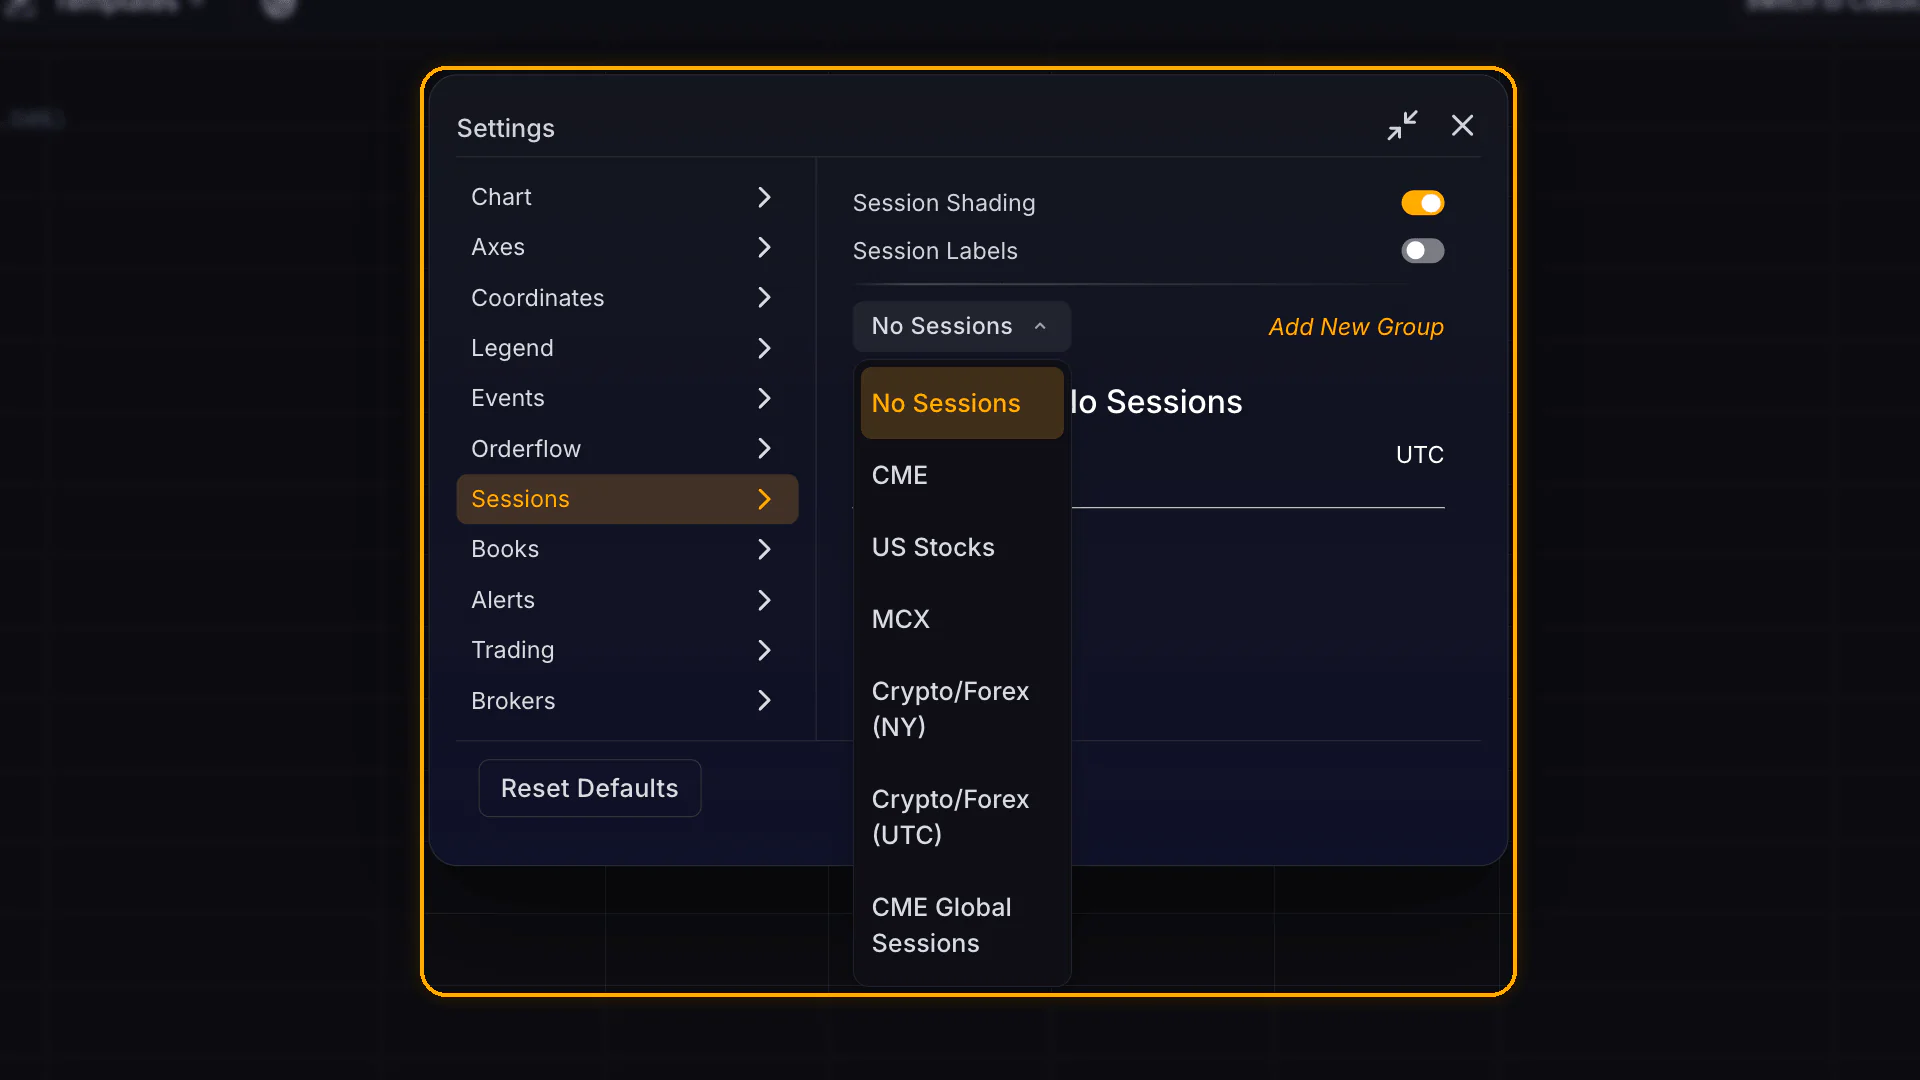1920x1080 pixels.
Task: Collapse the No Sessions dropdown
Action: 961,326
